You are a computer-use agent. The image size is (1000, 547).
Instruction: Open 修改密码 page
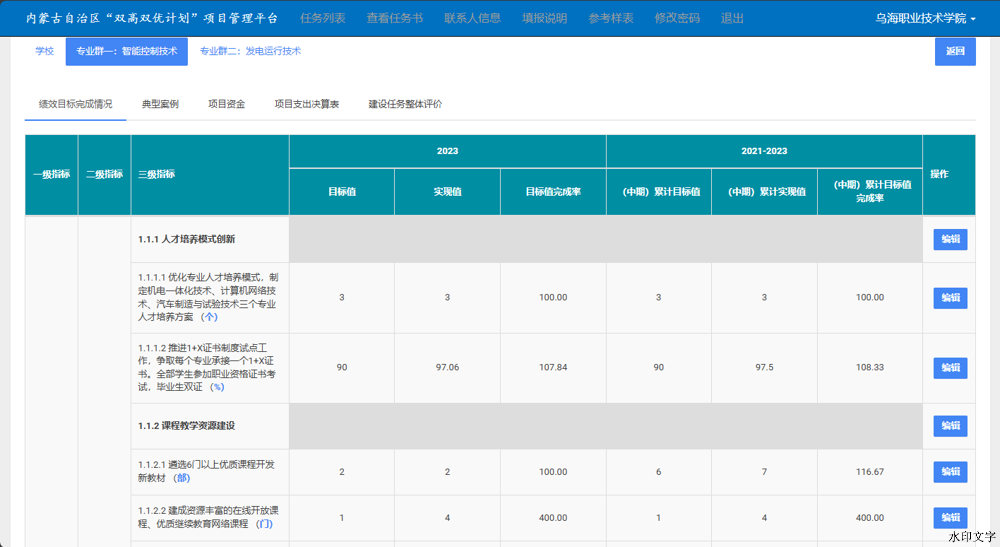677,19
